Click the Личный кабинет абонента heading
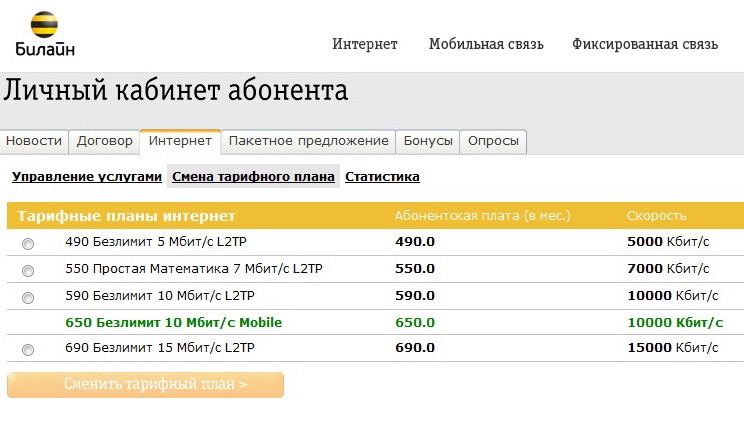This screenshot has height=436, width=744. click(x=176, y=90)
